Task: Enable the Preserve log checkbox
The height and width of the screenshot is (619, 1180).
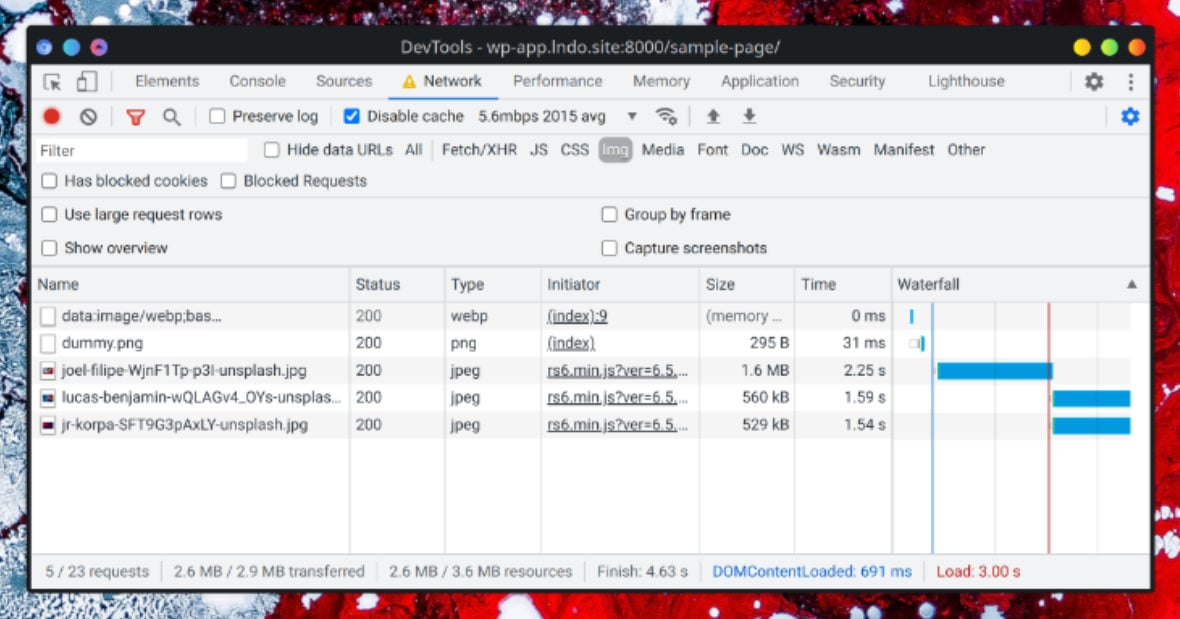Action: 217,117
